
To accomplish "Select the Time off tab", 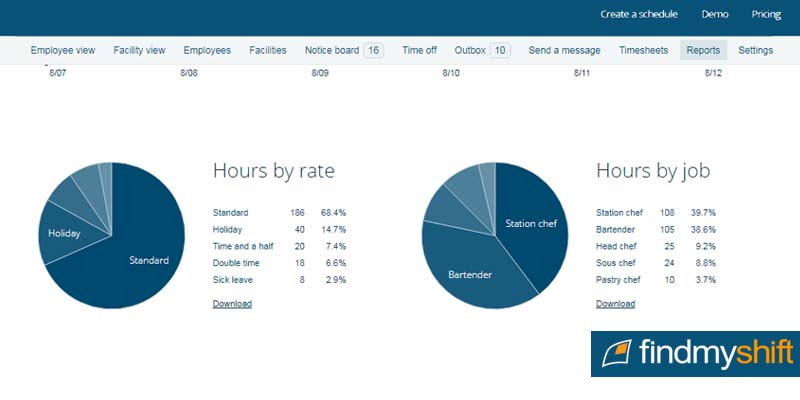I will pos(419,50).
